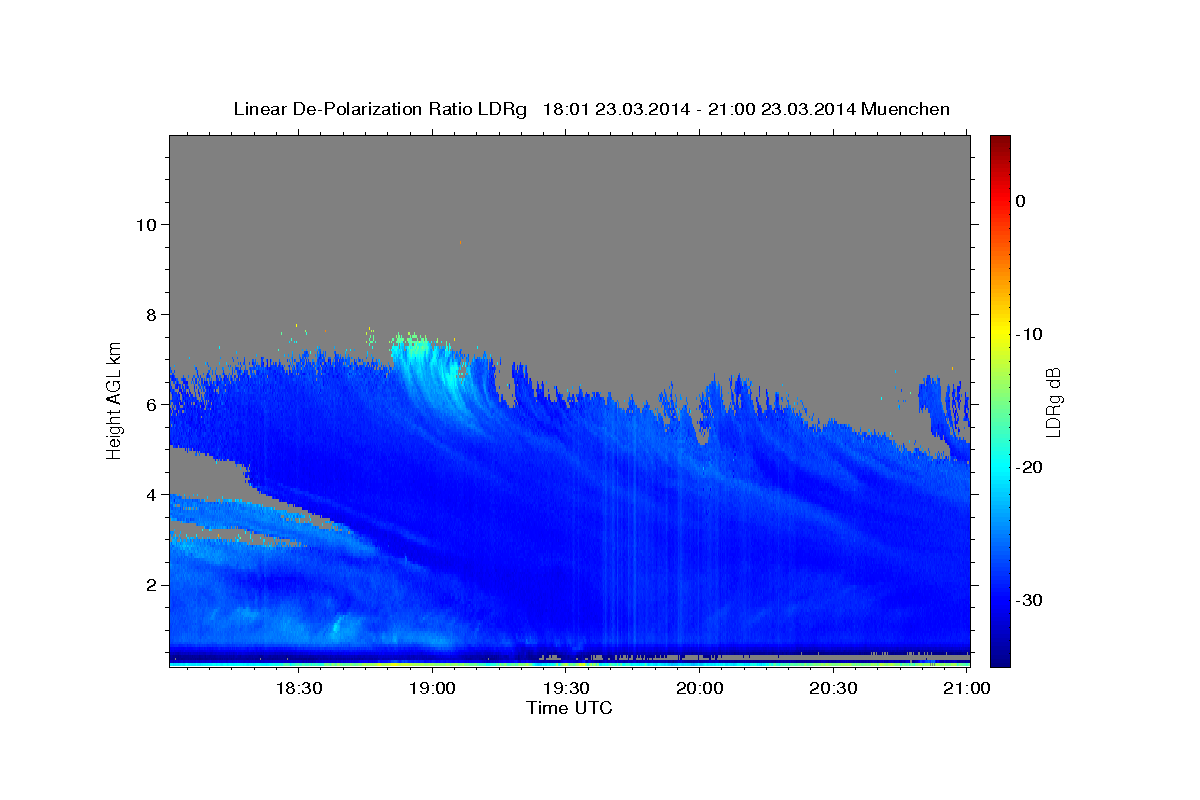
Task: Click the 'Height AGL km' axis label
Action: pyautogui.click(x=114, y=399)
